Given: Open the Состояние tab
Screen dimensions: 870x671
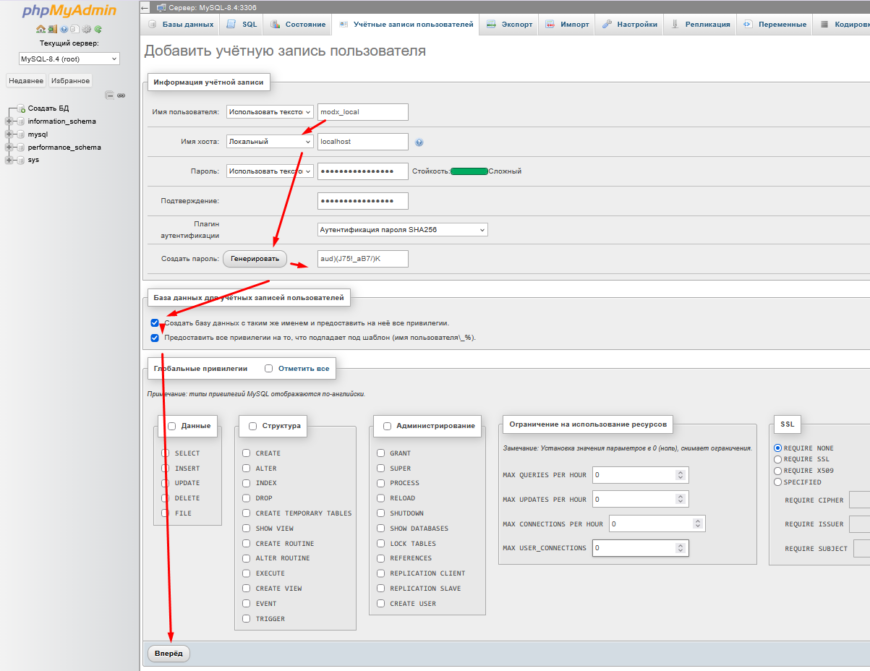Looking at the screenshot, I should 299,24.
